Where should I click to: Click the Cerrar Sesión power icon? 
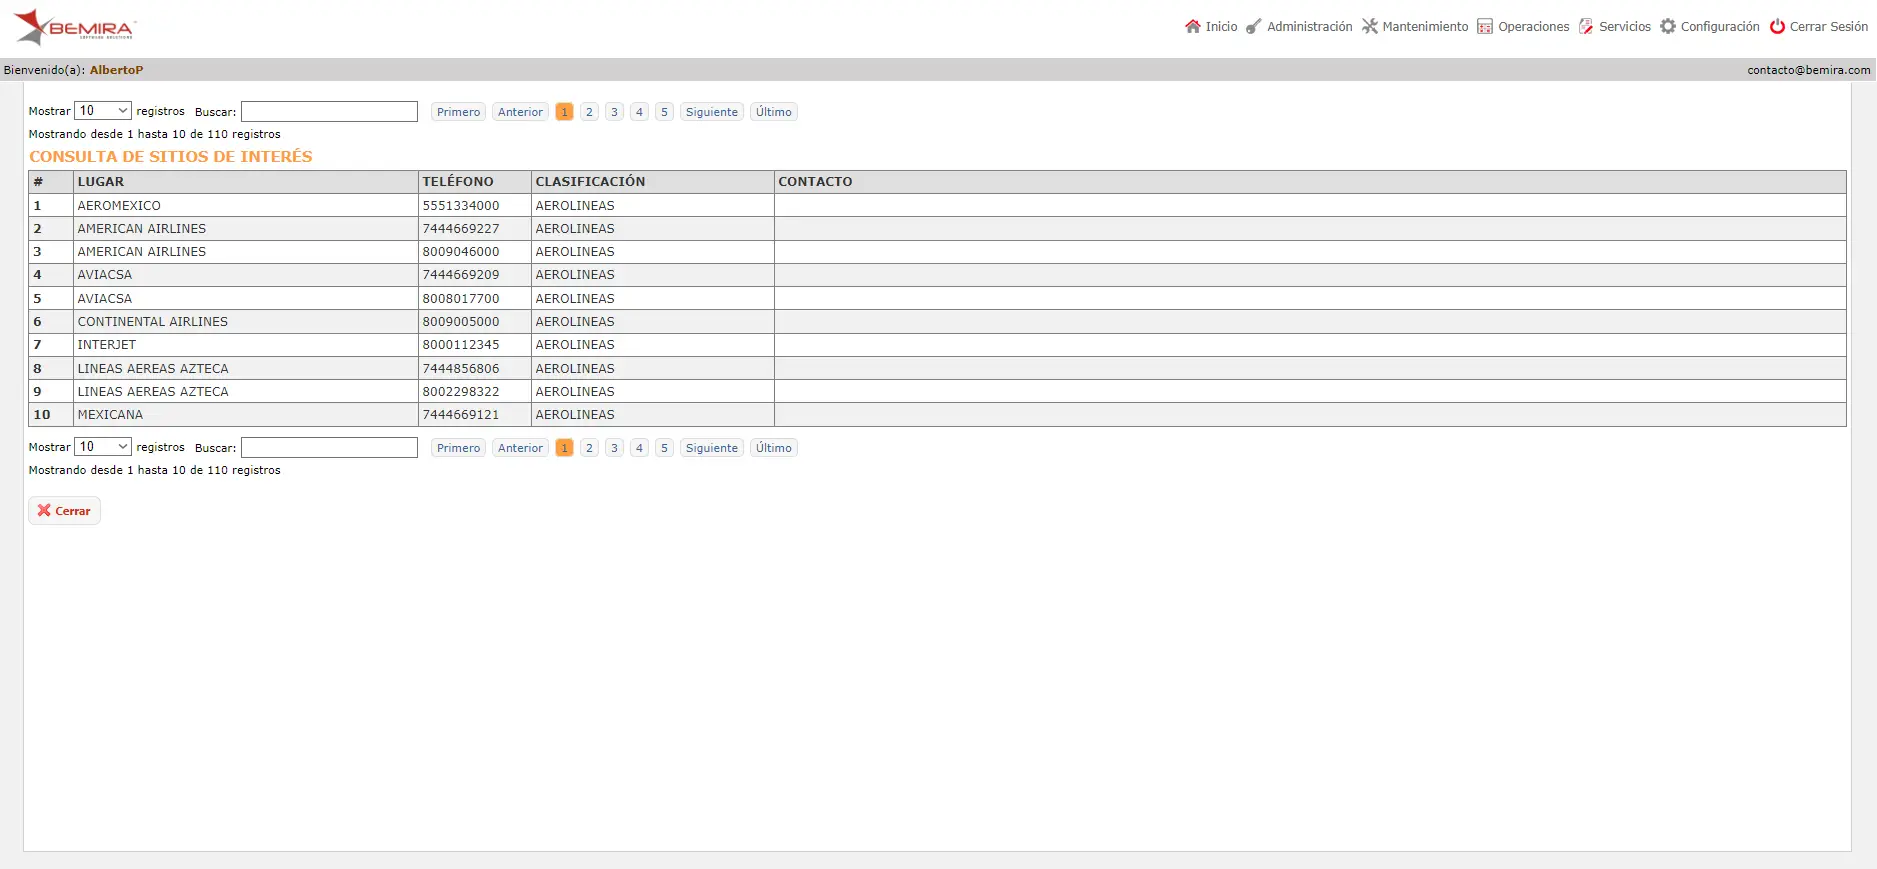[1777, 27]
